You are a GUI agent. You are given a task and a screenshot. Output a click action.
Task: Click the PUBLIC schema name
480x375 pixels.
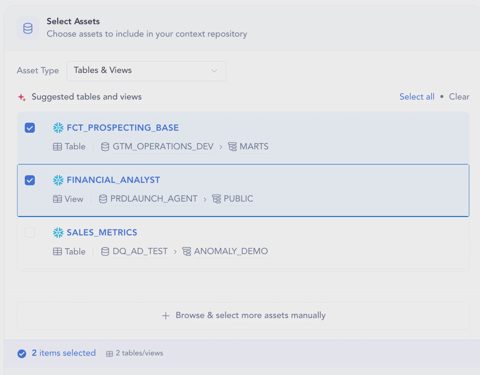click(x=238, y=199)
